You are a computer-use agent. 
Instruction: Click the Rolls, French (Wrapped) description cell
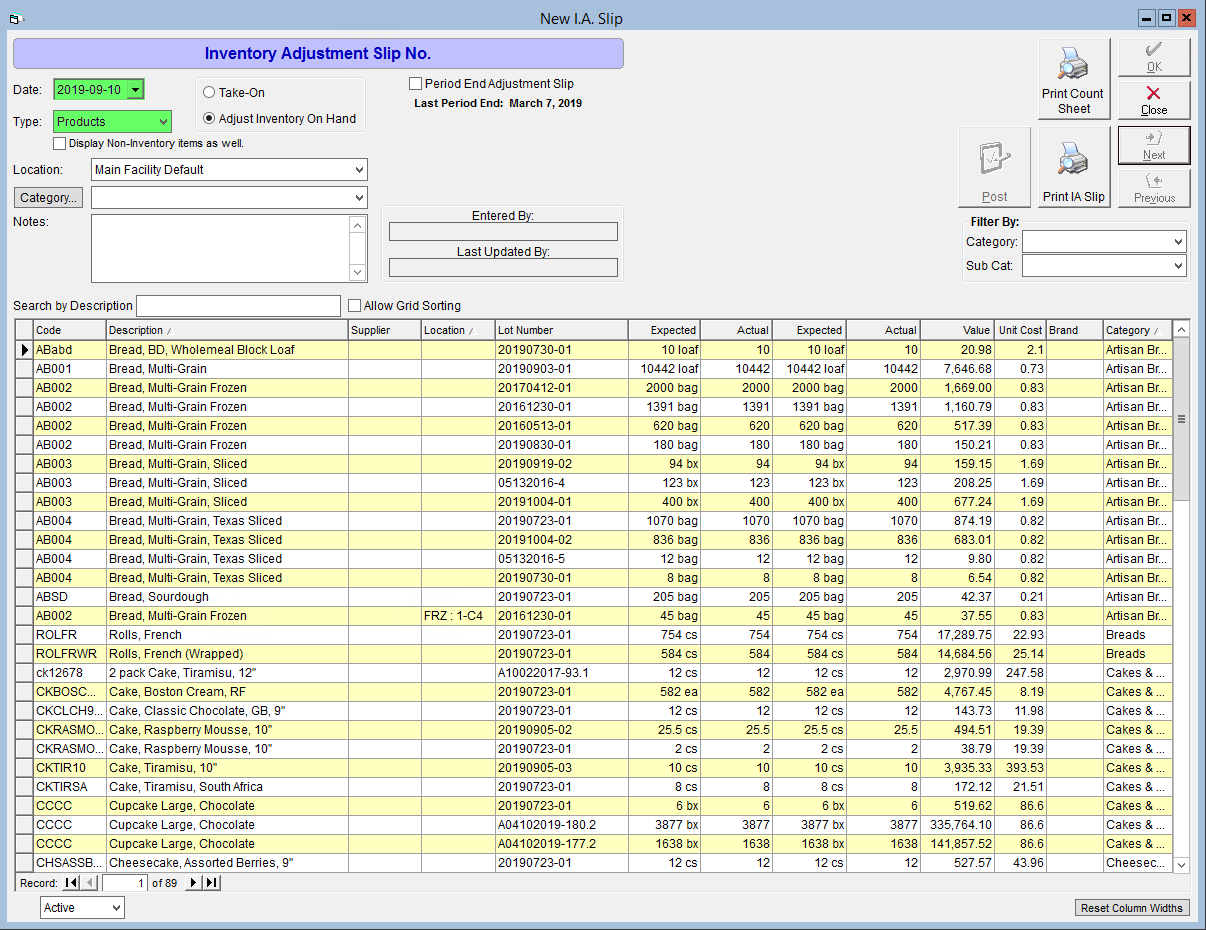tap(227, 654)
